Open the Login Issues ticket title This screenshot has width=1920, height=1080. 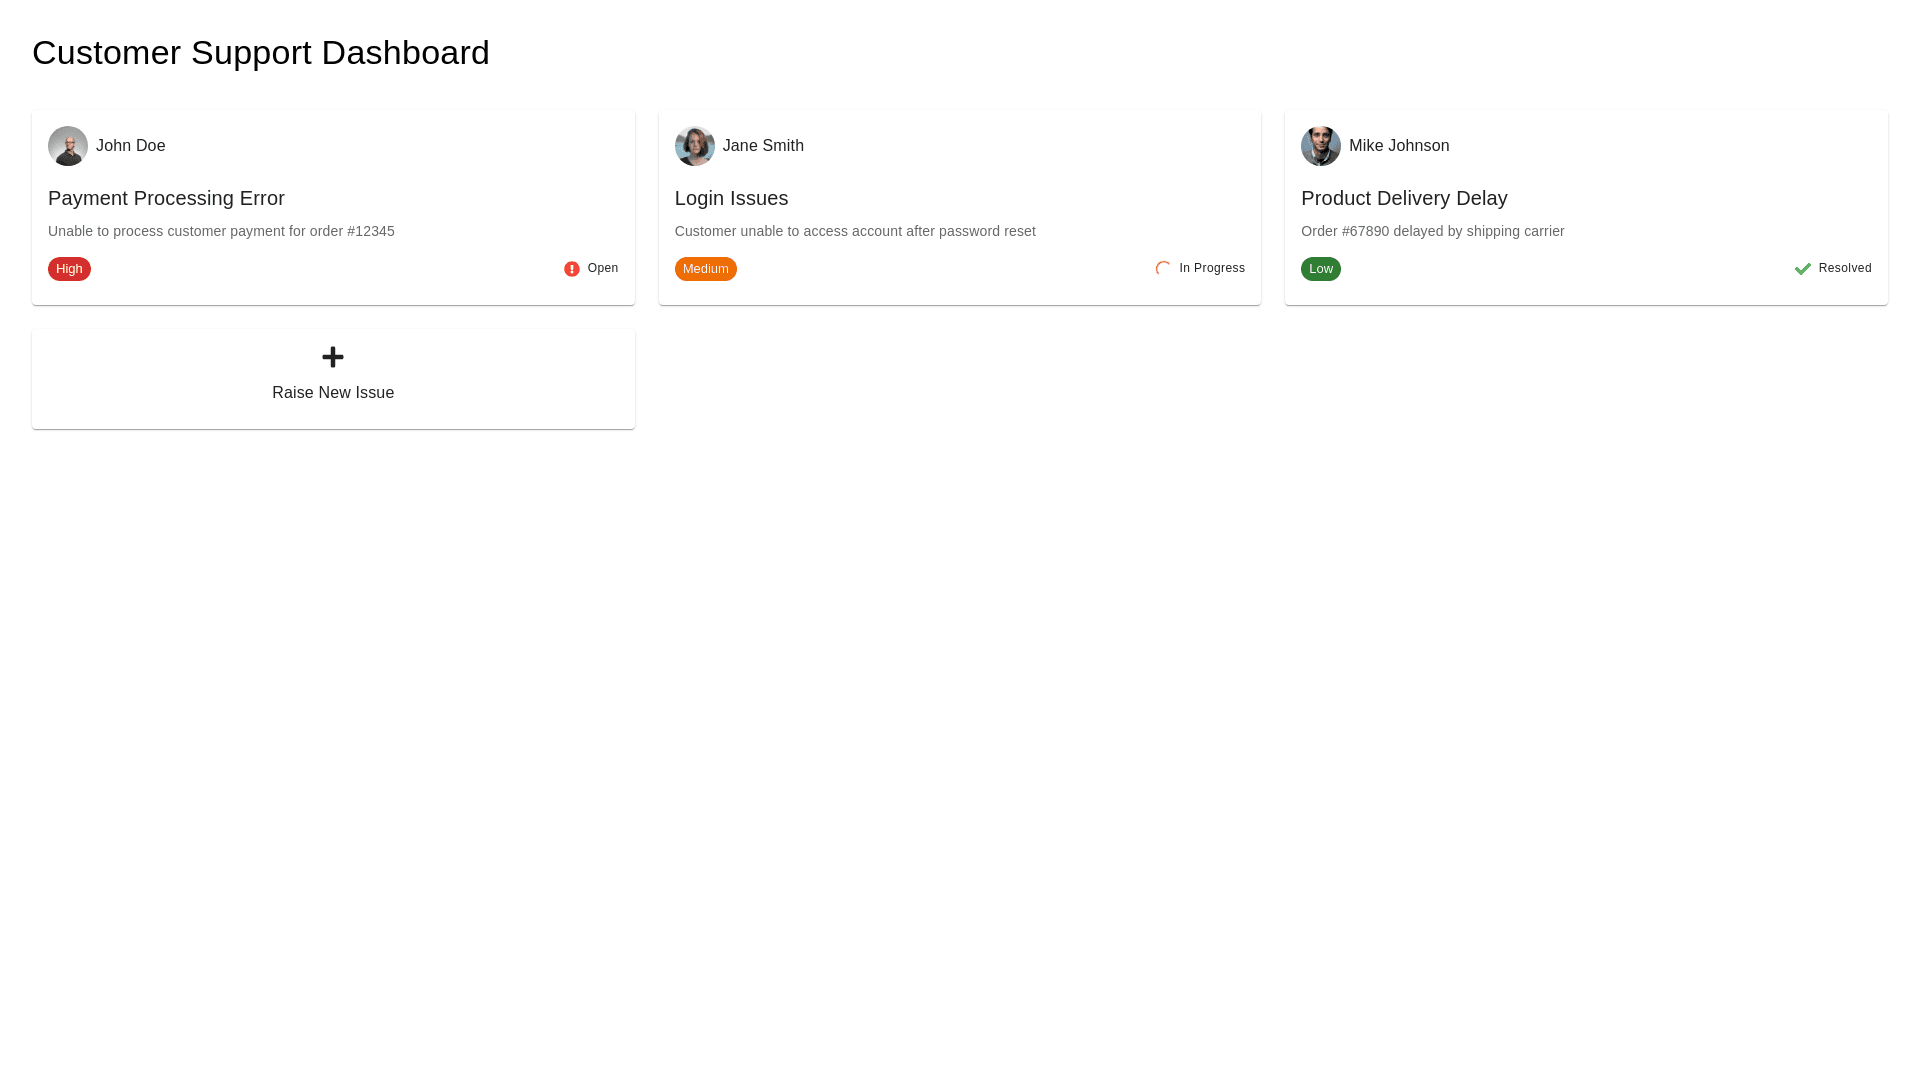(731, 198)
